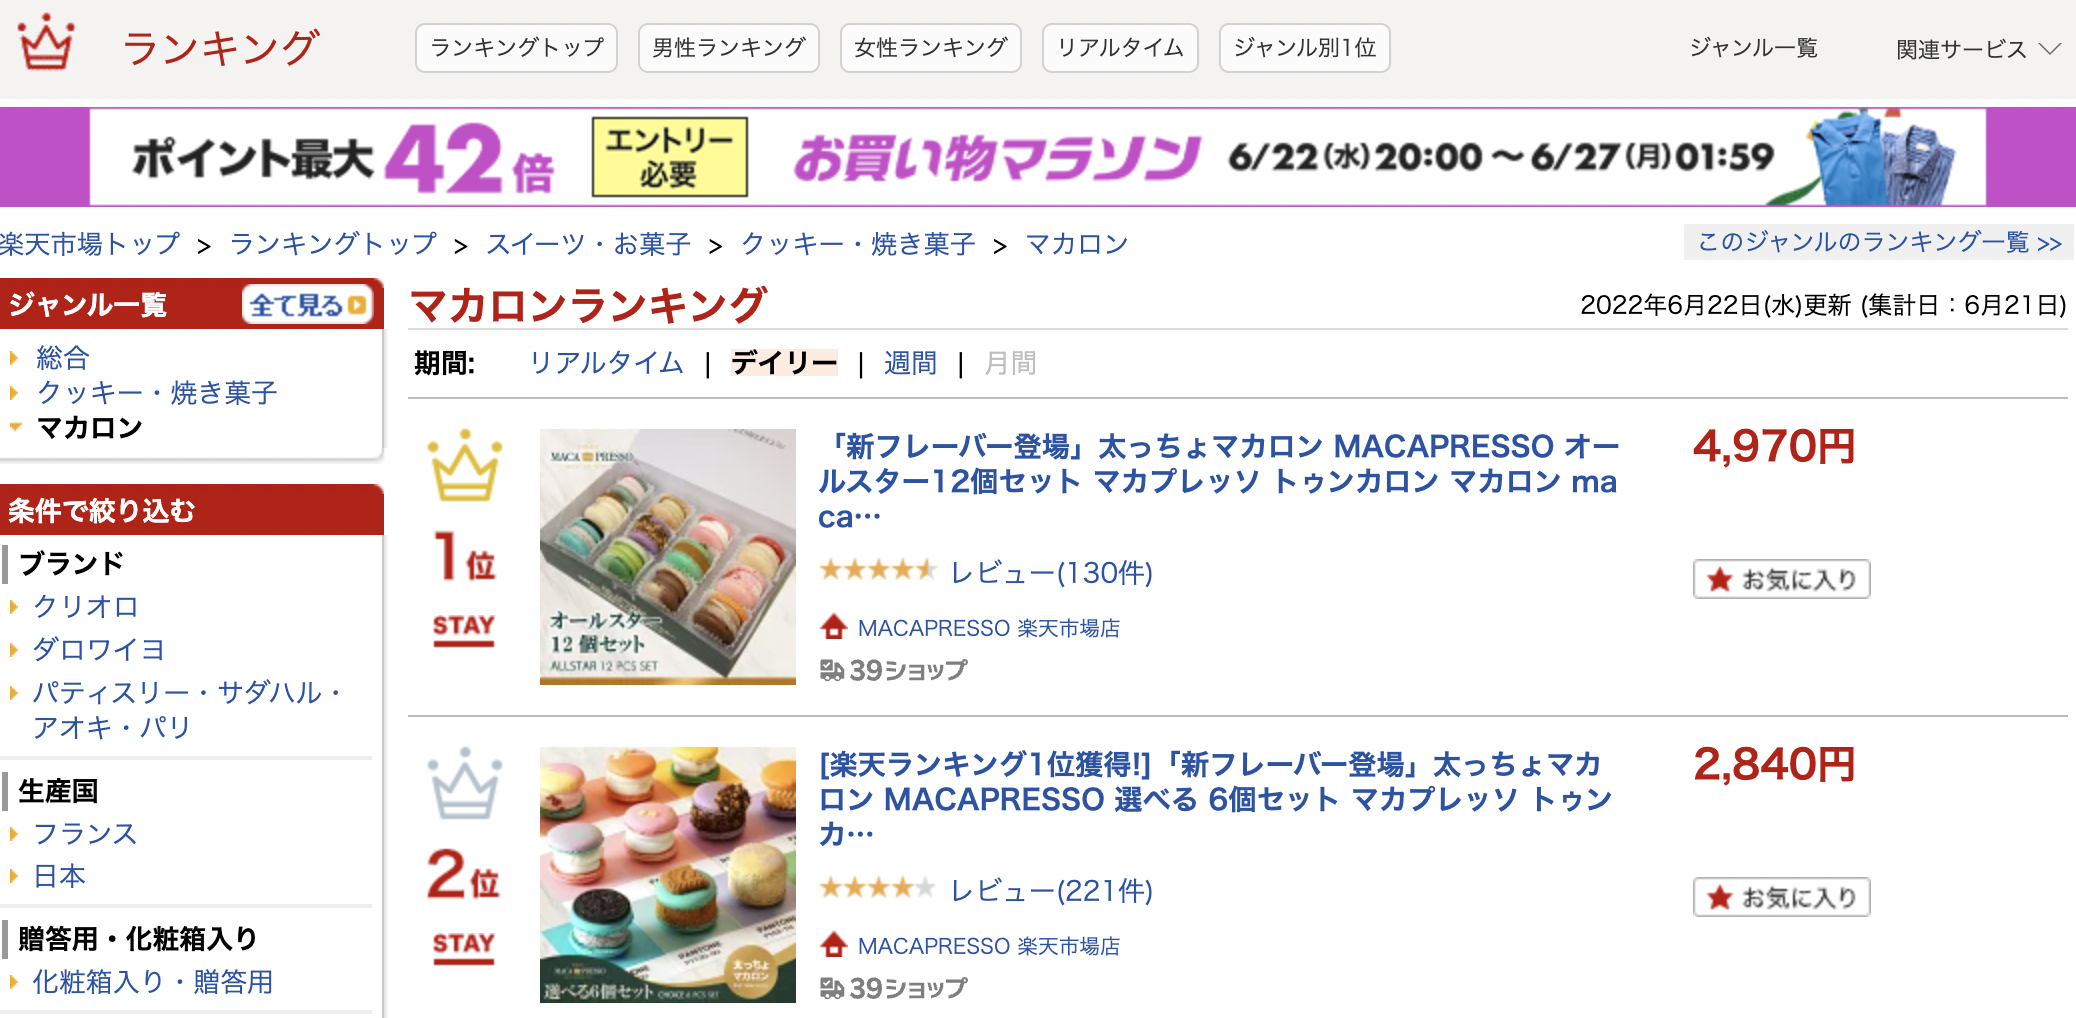This screenshot has height=1018, width=2076.
Task: Open the 女性ランキング tab
Action: (x=931, y=48)
